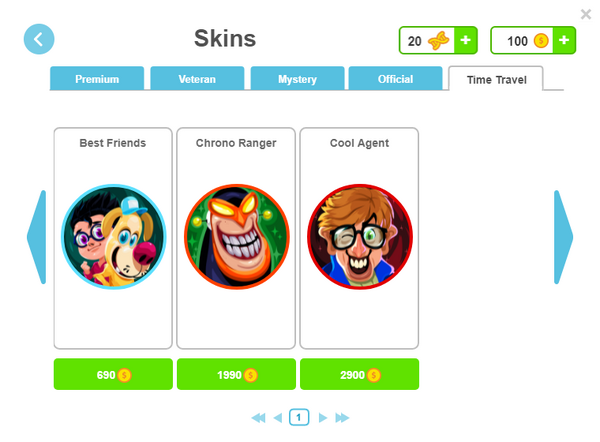
Task: Switch to the Veteran tab
Action: (197, 78)
